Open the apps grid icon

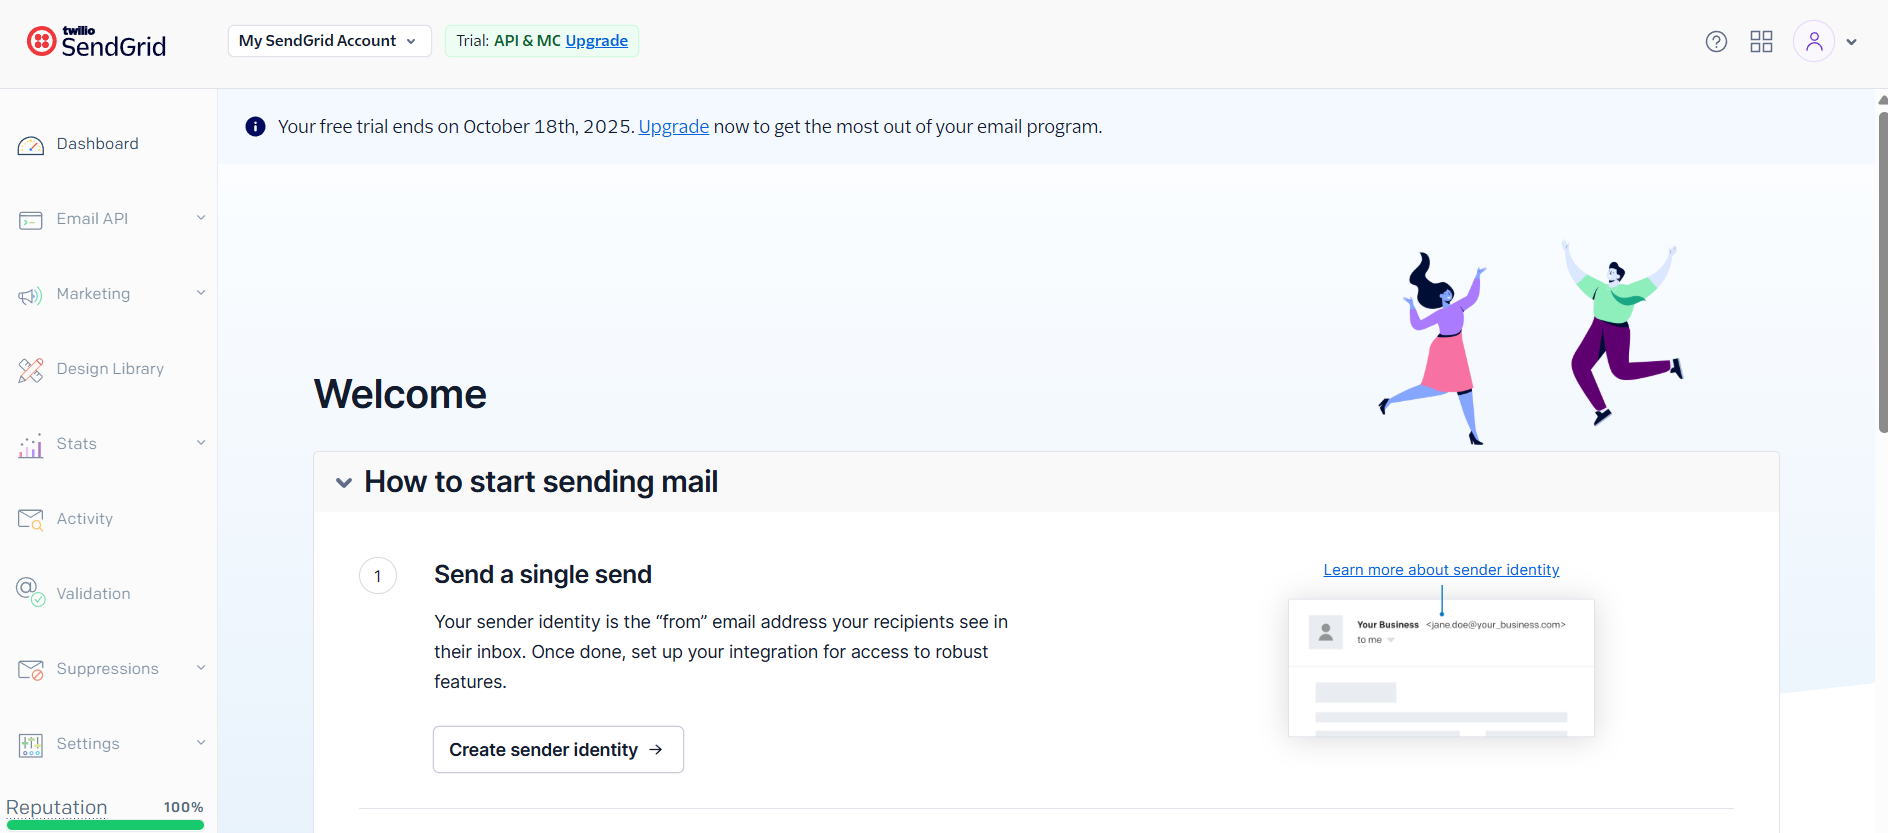(1761, 42)
